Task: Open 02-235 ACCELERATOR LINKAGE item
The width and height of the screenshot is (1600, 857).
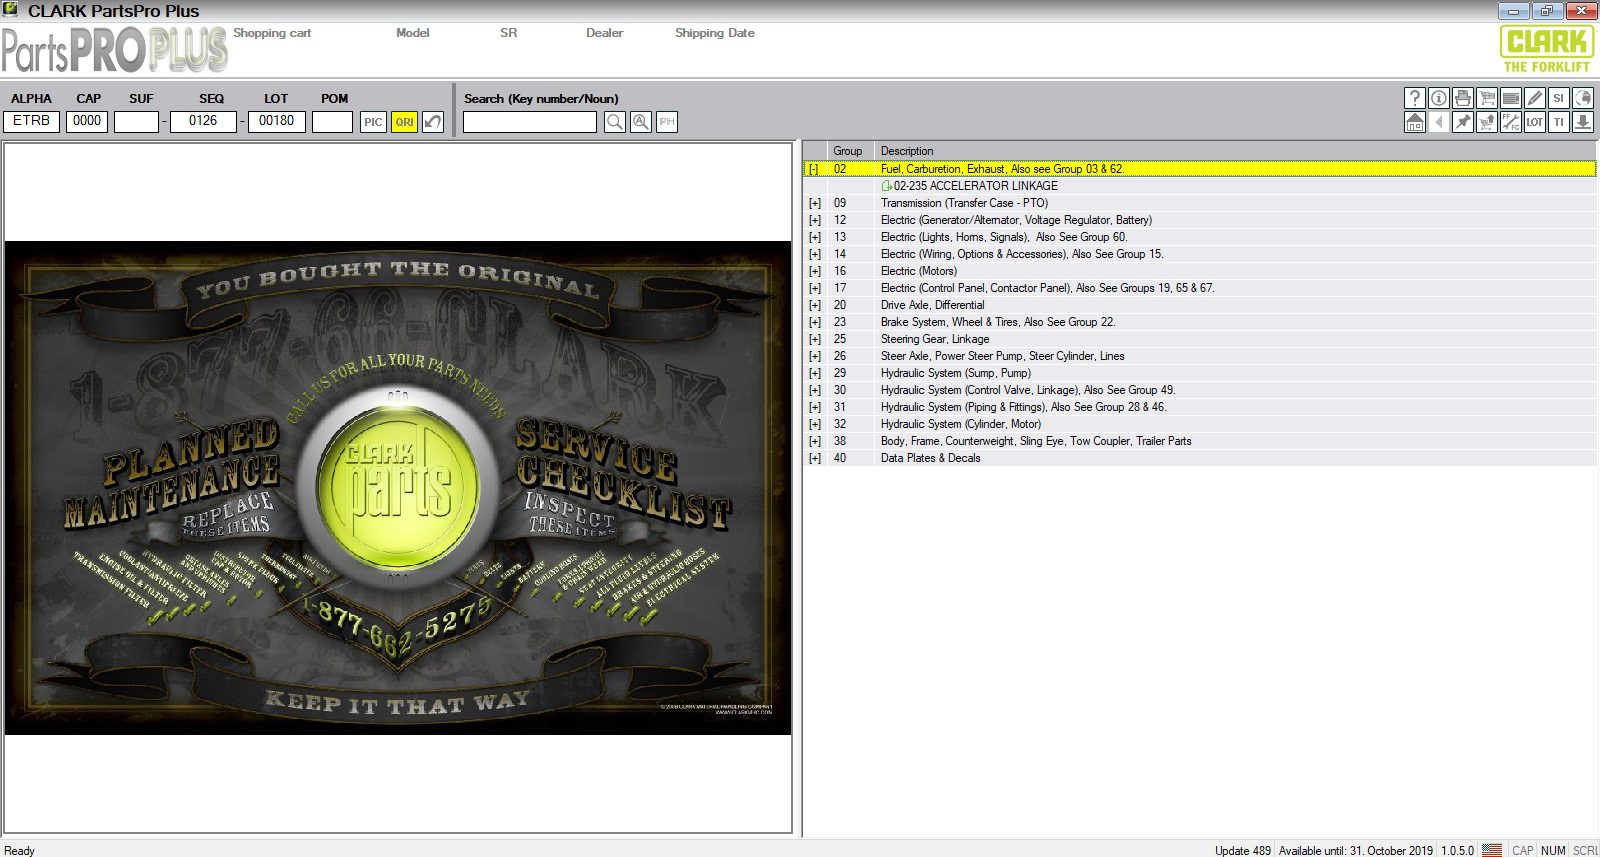Action: click(x=969, y=186)
